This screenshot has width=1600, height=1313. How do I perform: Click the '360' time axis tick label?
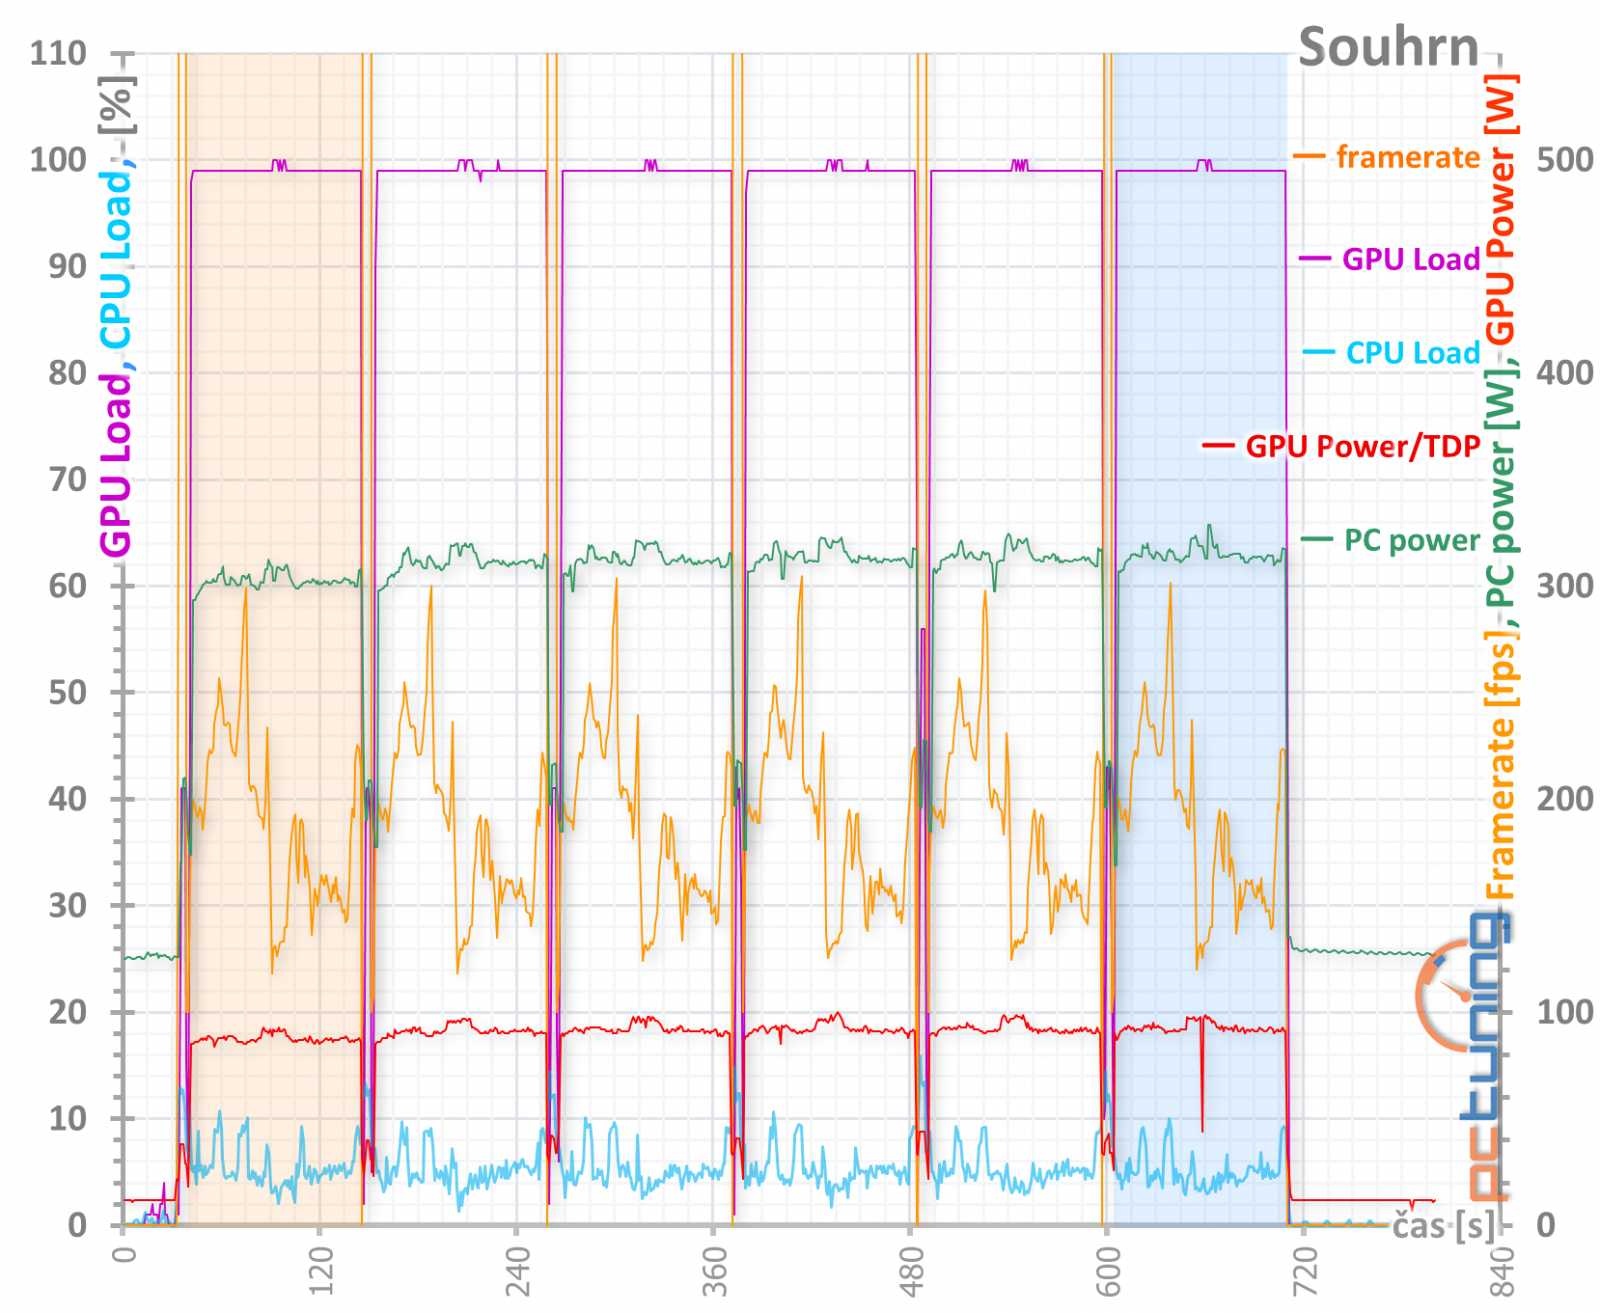[713, 1270]
